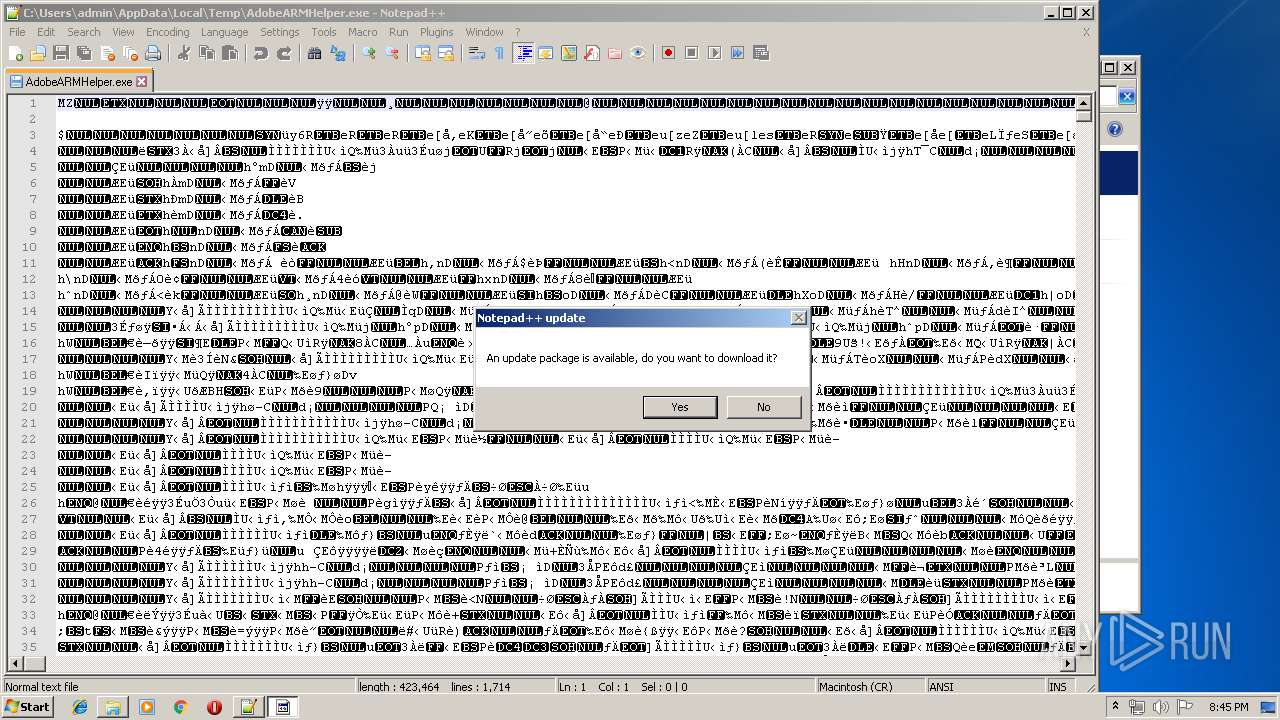
Task: Open Folder as Workspace icon
Action: pos(614,53)
